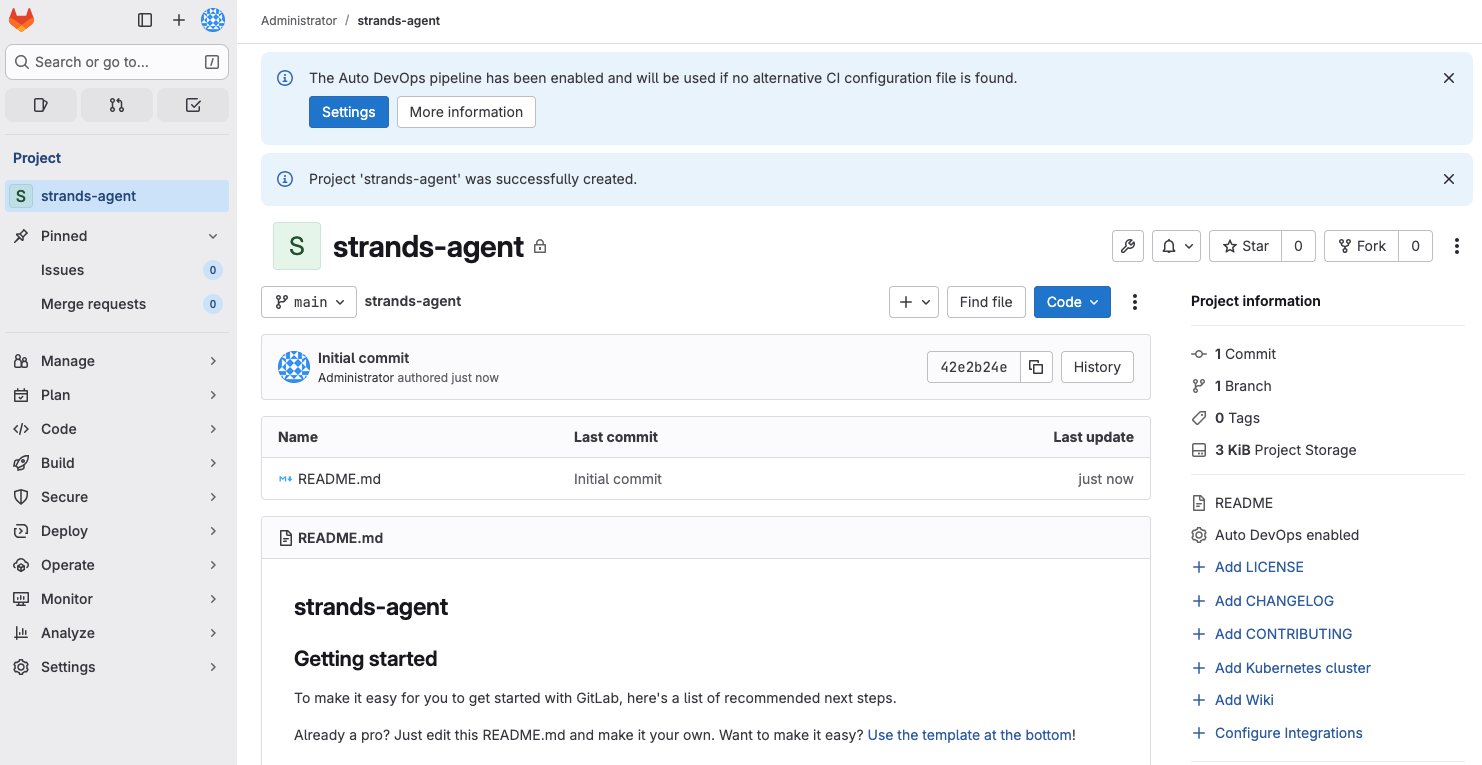Screen dimensions: 1482x765
Task: Select the merge requests icon in sidebar
Action: 117,104
